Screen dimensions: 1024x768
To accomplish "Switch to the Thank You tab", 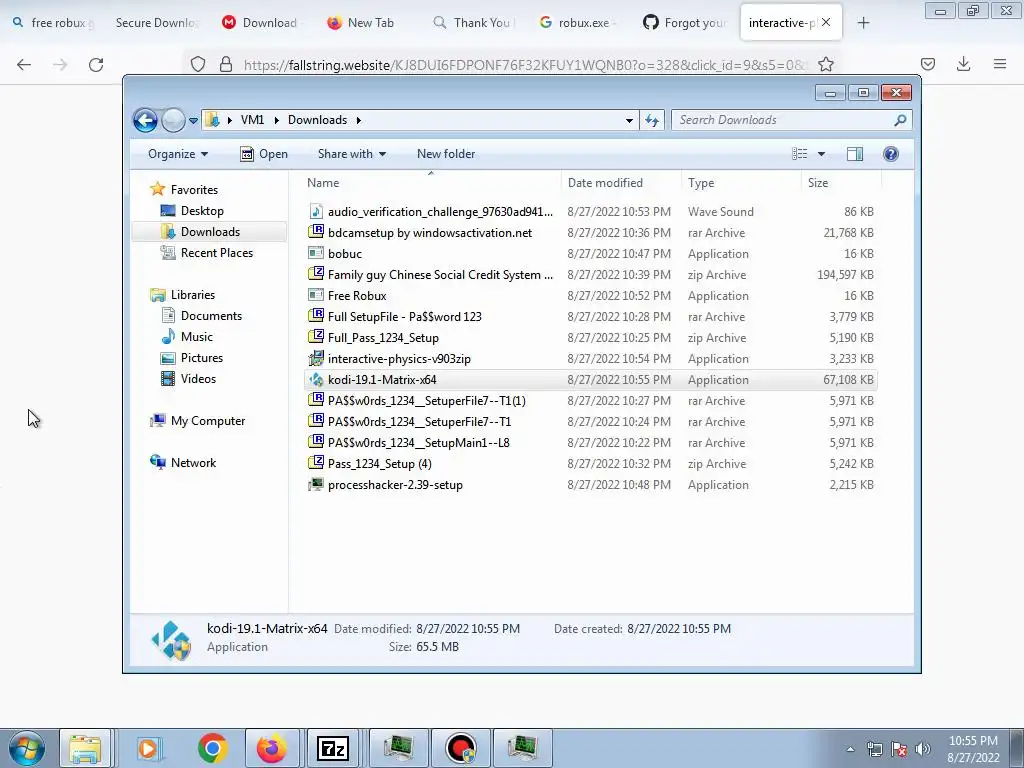I will (x=473, y=23).
